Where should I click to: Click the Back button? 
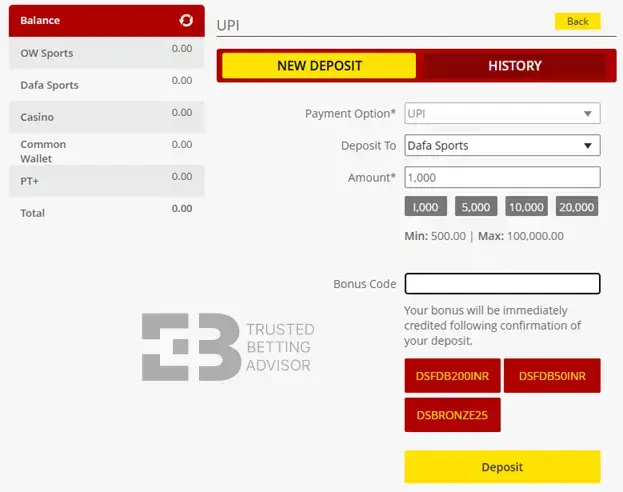[x=578, y=21]
